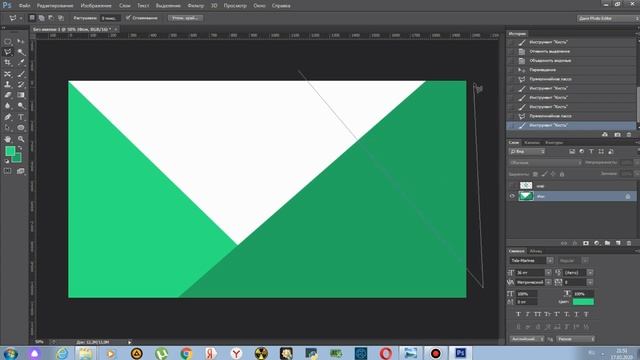
Task: Open the Окно menu
Action: pos(259,6)
